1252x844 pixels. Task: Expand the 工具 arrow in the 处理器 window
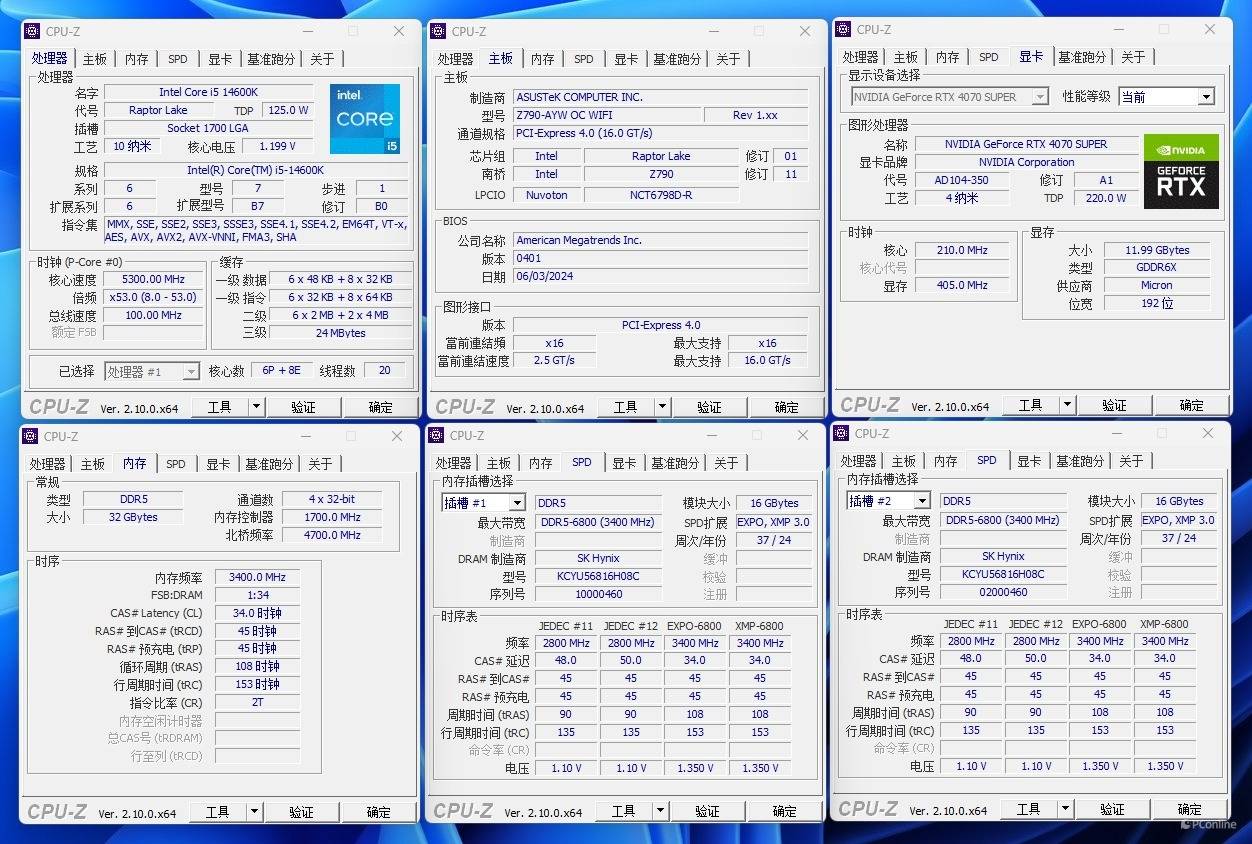pyautogui.click(x=256, y=407)
